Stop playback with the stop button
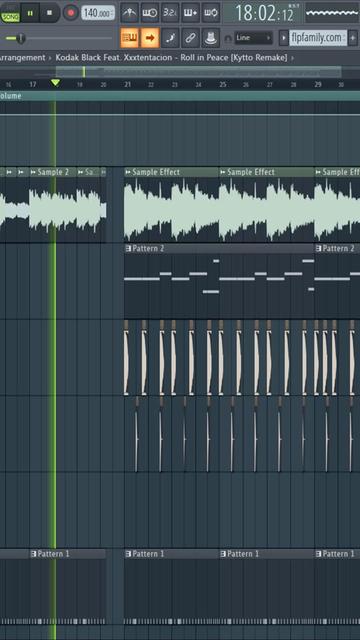 pyautogui.click(x=50, y=13)
